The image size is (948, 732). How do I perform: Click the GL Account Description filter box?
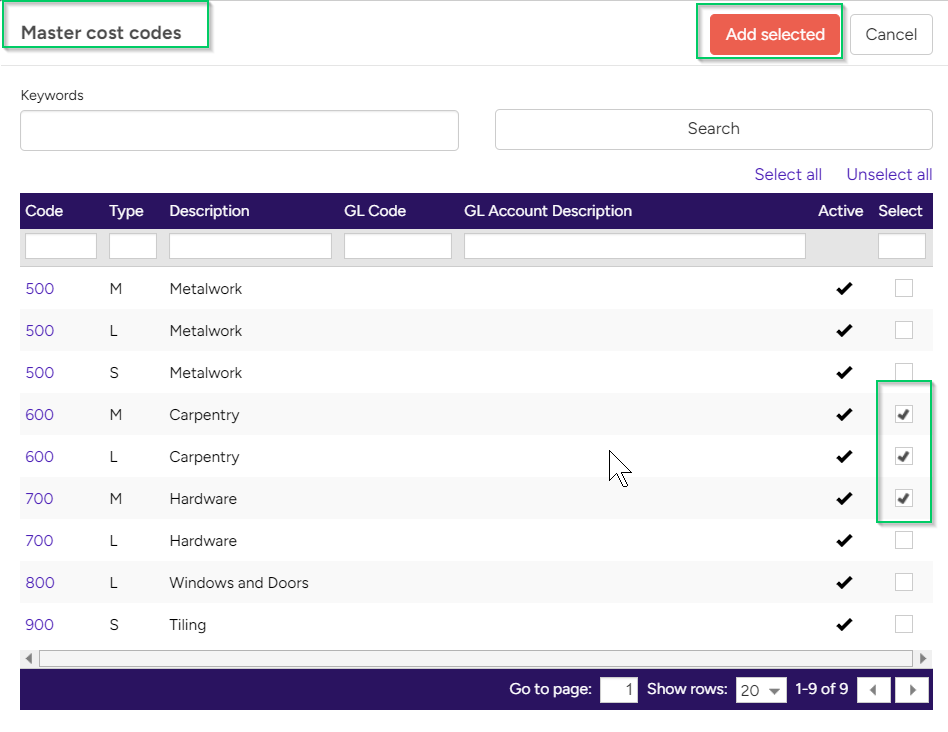pos(635,246)
